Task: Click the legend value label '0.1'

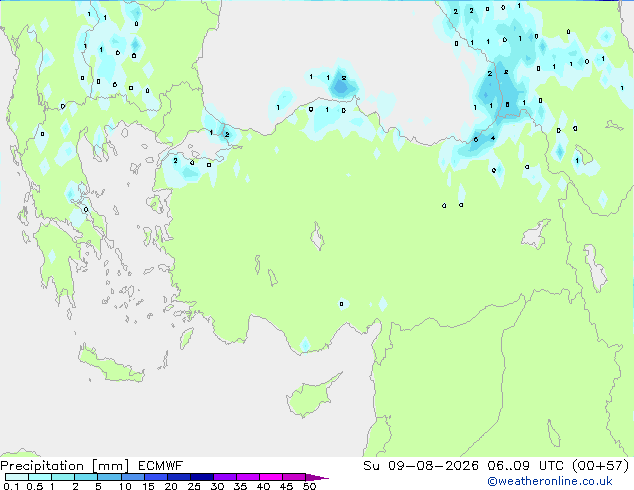Action: point(11,486)
